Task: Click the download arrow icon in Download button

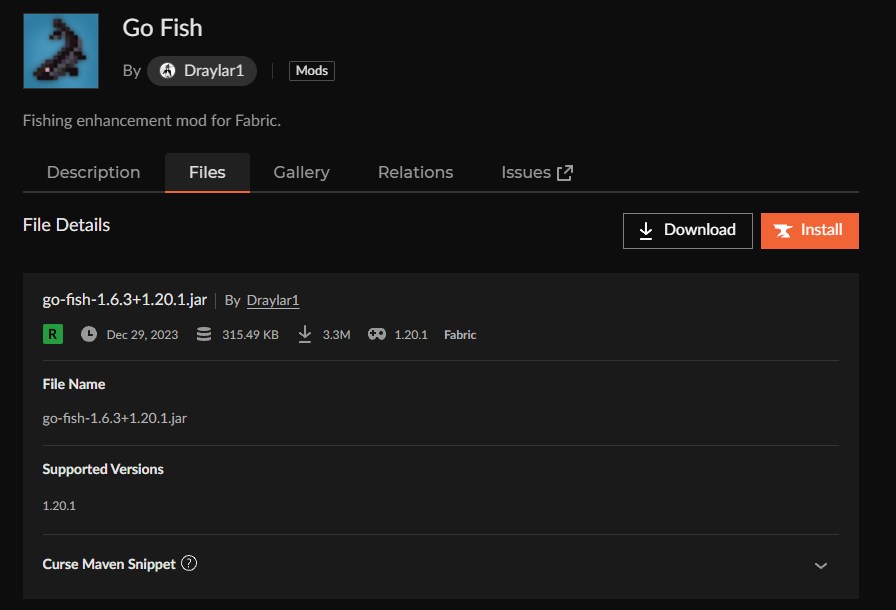Action: click(x=646, y=230)
